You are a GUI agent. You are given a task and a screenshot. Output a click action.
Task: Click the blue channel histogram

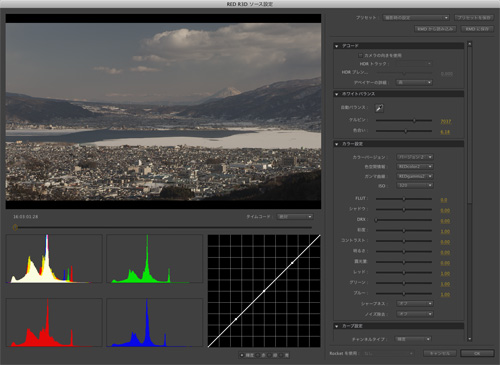[x=155, y=323]
